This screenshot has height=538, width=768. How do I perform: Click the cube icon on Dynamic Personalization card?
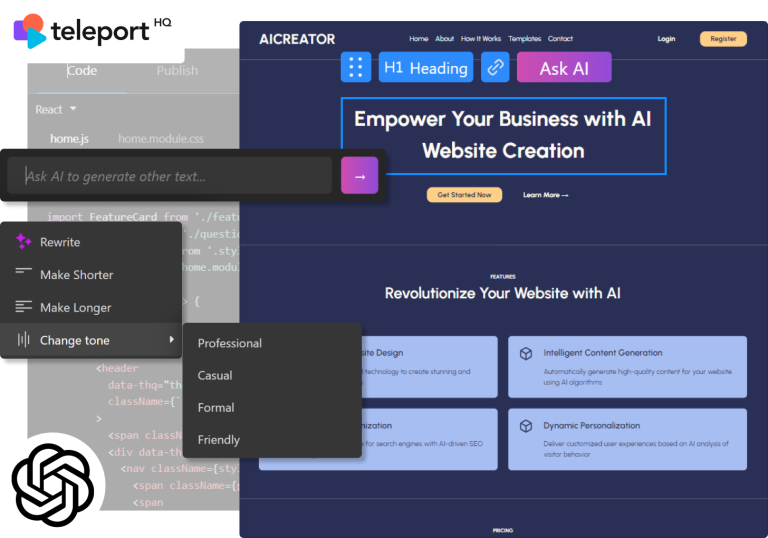coord(526,426)
